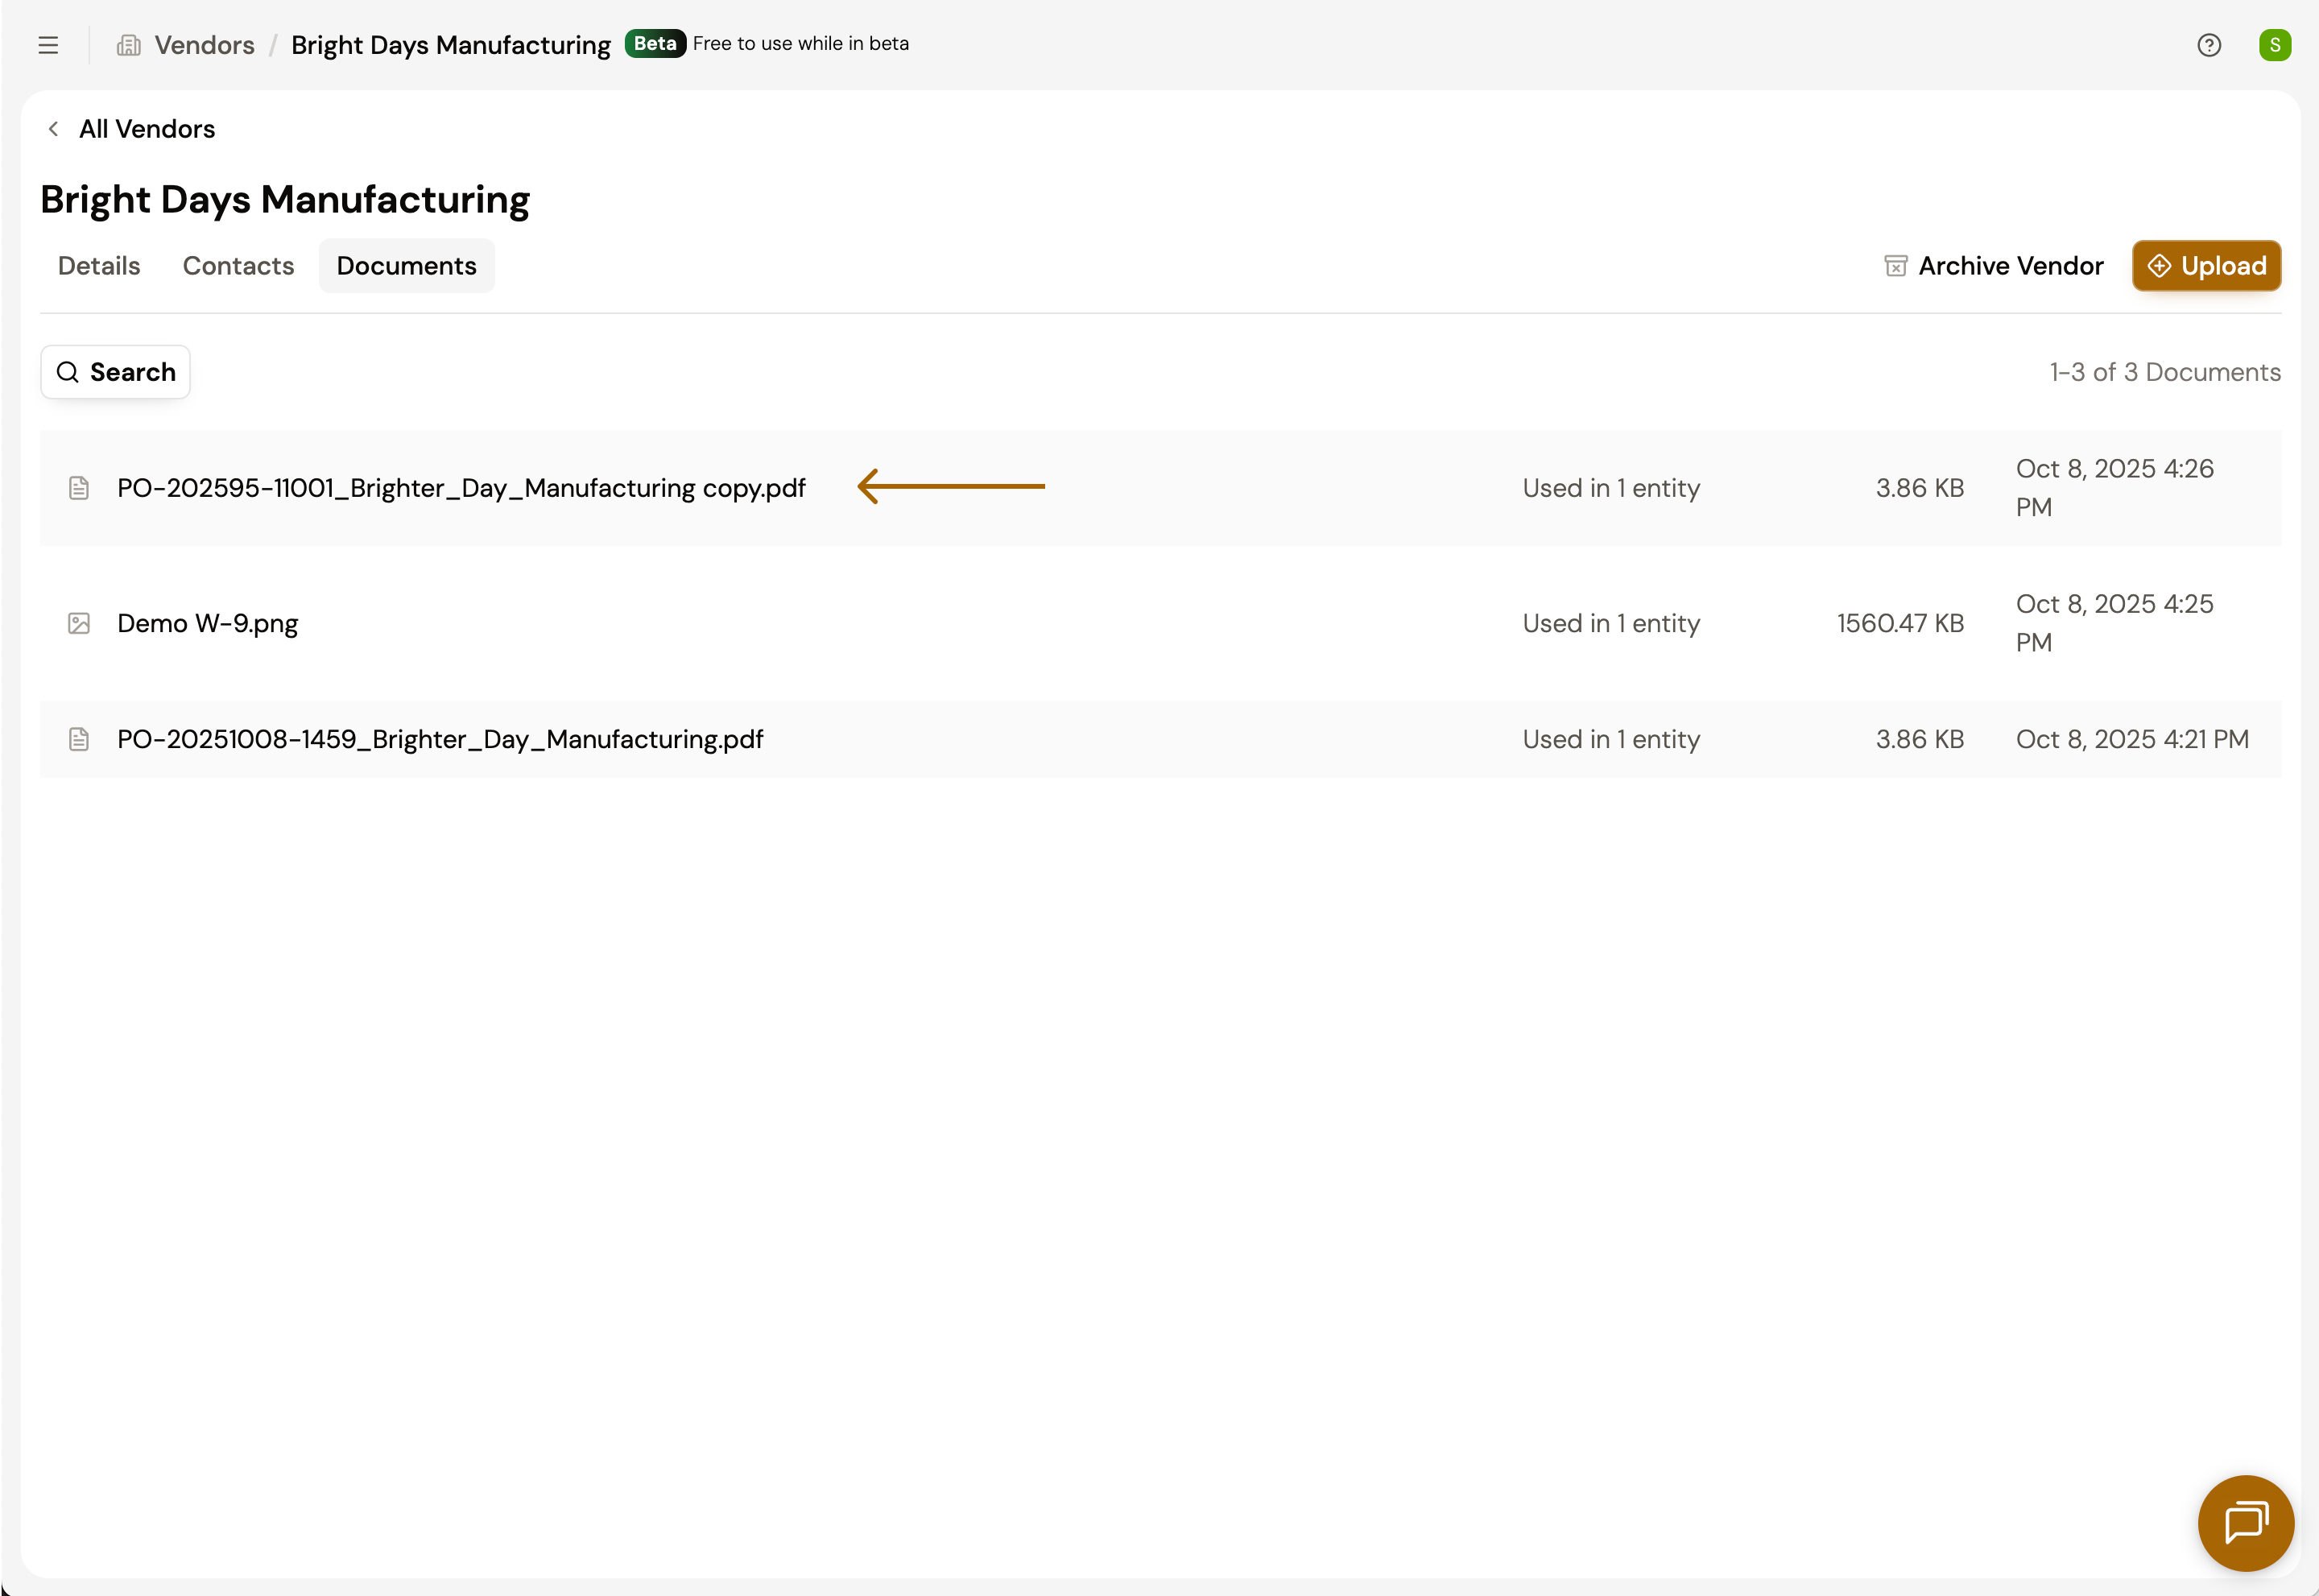This screenshot has width=2319, height=1596.
Task: Open the chat support bubble icon
Action: click(2245, 1522)
